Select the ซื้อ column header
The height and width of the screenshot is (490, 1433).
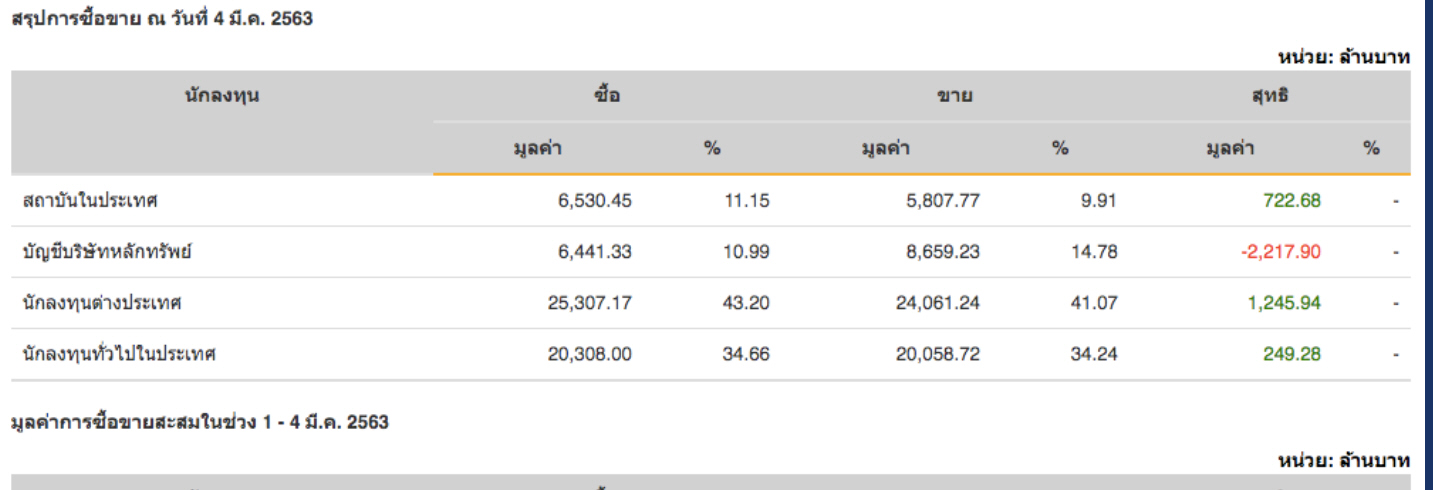[x=606, y=96]
